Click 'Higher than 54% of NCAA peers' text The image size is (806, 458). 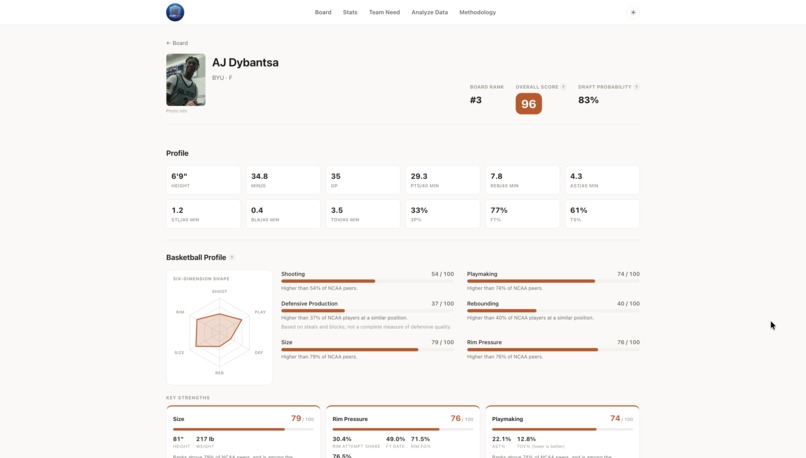(319, 288)
